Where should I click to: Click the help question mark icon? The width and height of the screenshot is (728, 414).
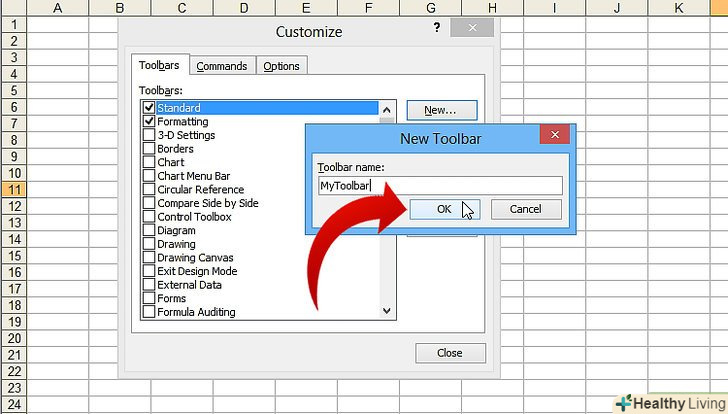pos(437,29)
